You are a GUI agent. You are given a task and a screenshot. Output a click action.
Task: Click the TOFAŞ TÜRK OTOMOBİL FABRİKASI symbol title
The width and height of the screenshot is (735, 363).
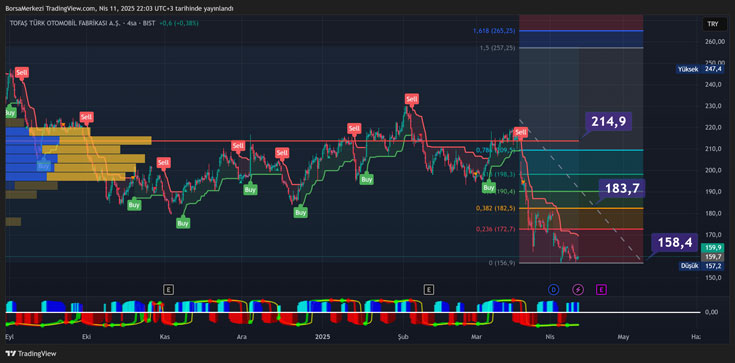point(65,23)
